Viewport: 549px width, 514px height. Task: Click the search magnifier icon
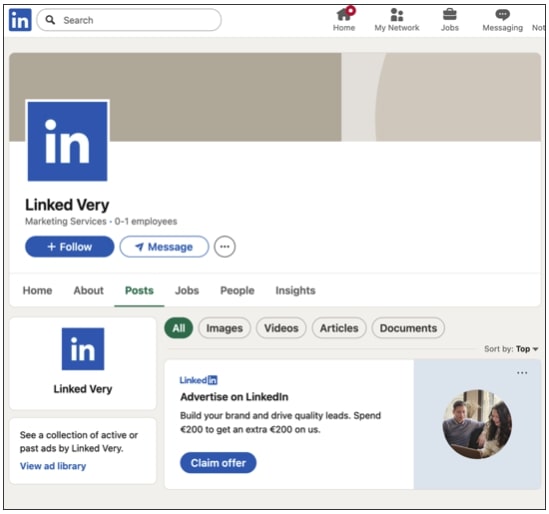(x=50, y=20)
